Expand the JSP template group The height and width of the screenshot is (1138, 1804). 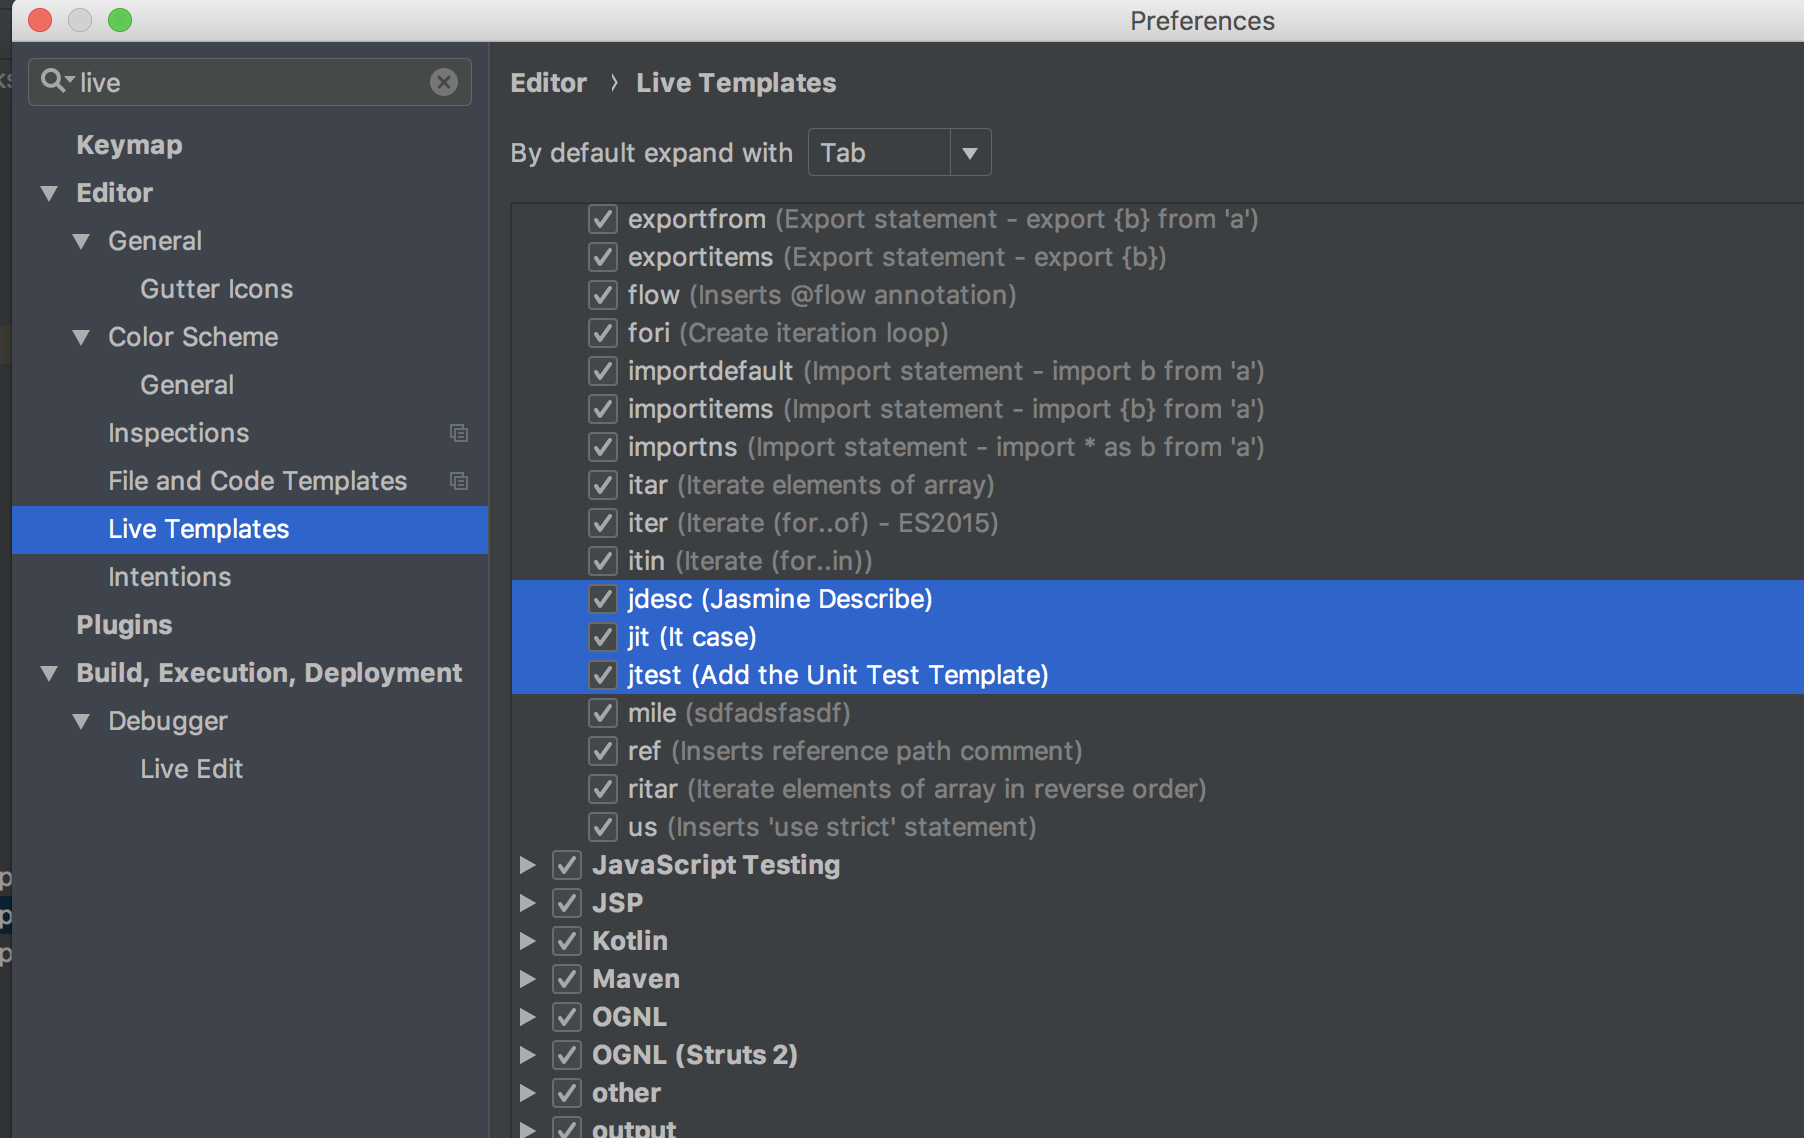[x=528, y=903]
